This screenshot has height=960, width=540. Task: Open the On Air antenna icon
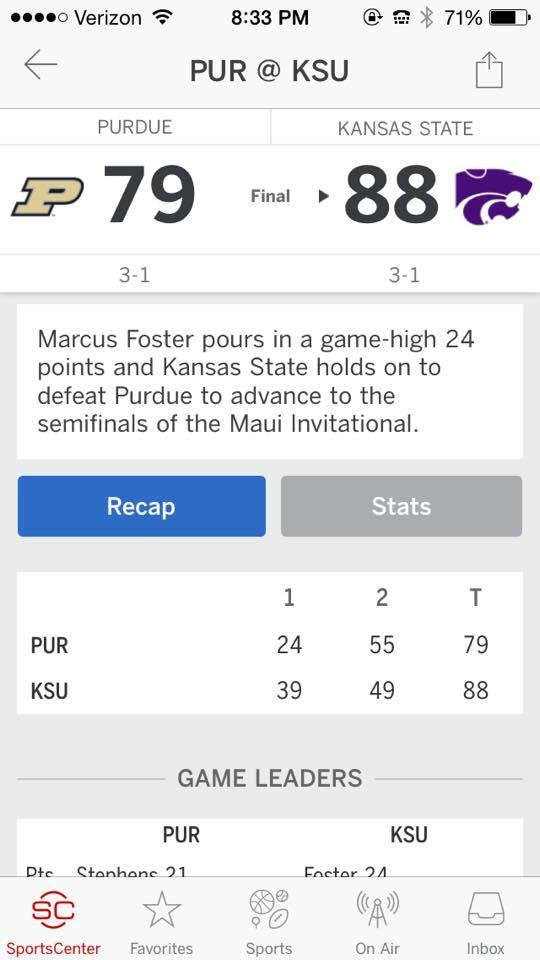(377, 910)
